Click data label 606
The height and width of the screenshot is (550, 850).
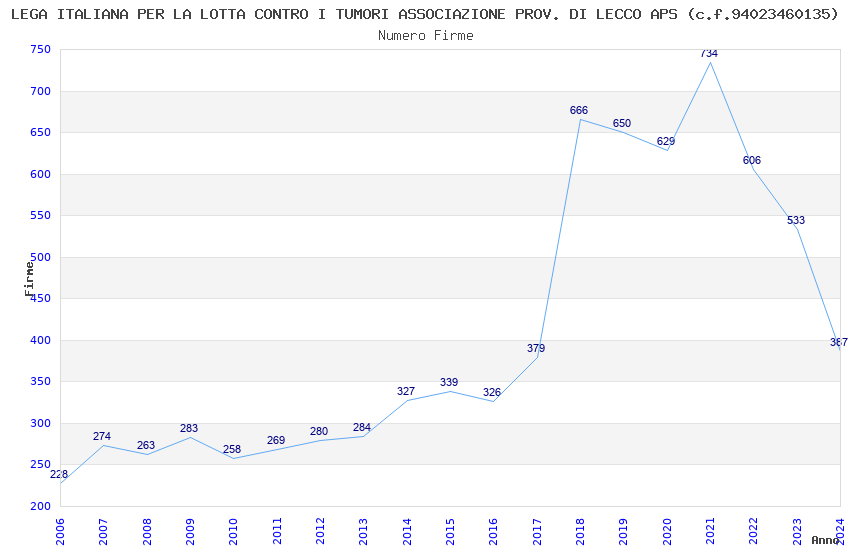[752, 160]
